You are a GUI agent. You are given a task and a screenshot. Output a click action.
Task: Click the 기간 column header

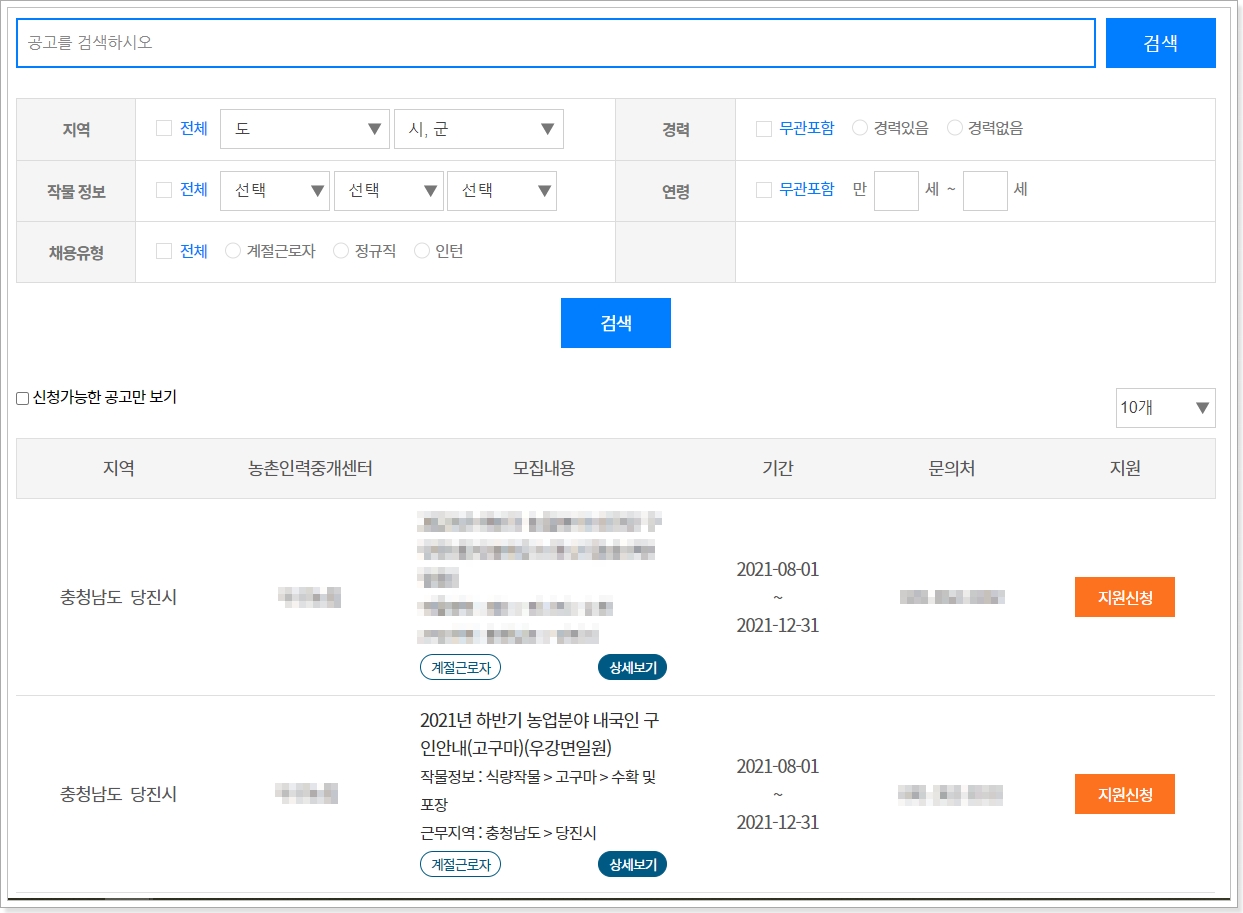(x=778, y=468)
